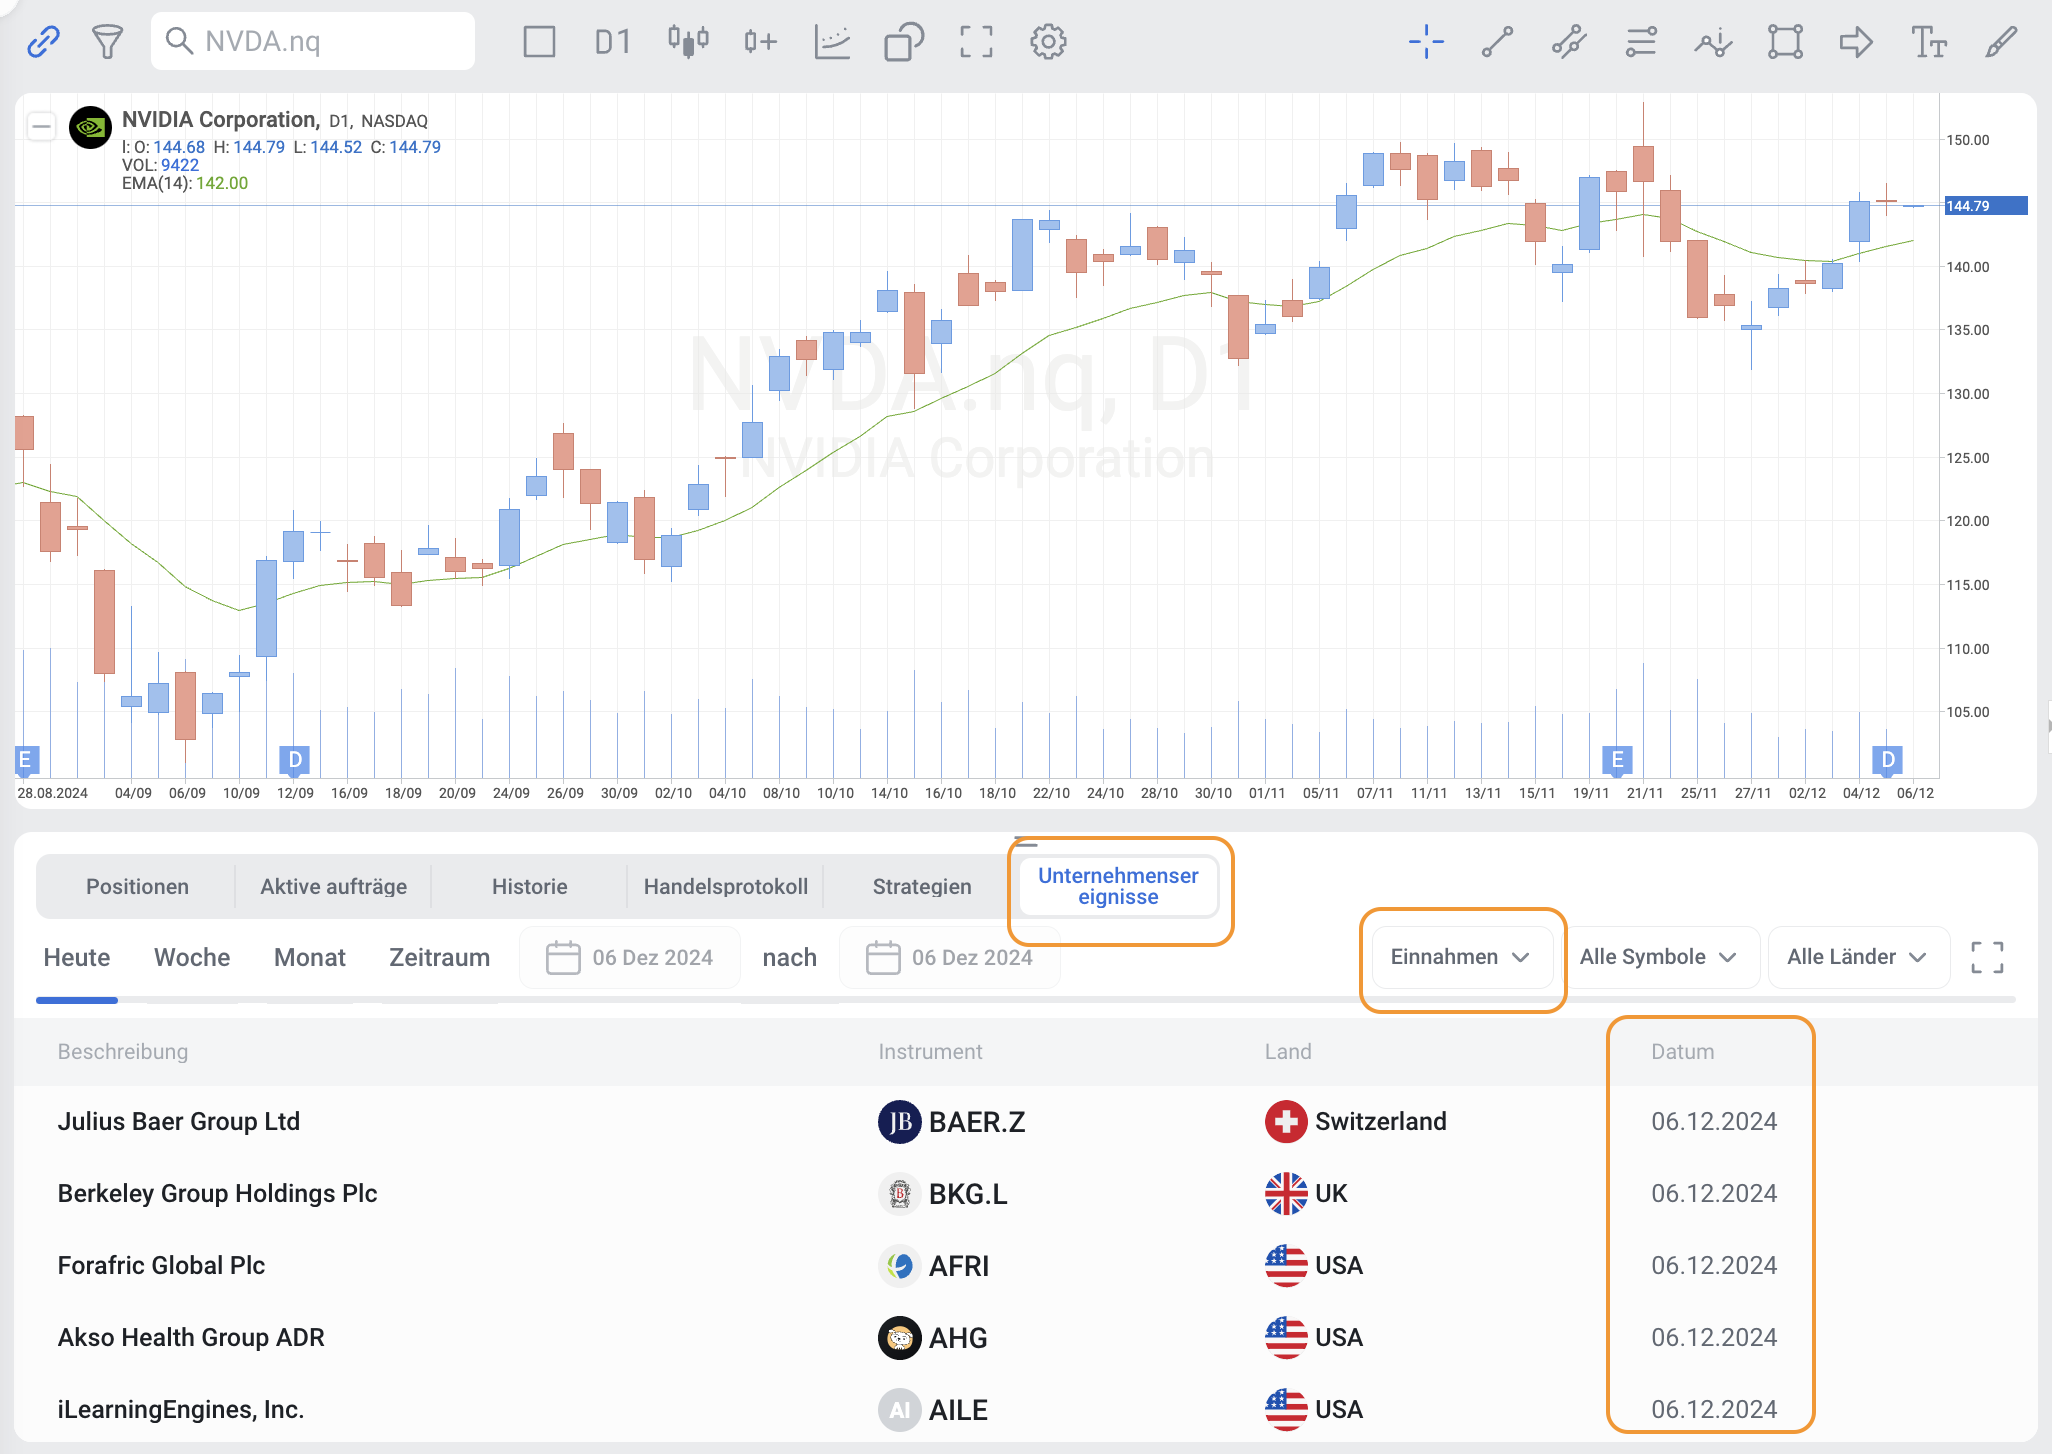The width and height of the screenshot is (2052, 1454).
Task: Select the pencil freehand drawing tool
Action: pos(2001,42)
